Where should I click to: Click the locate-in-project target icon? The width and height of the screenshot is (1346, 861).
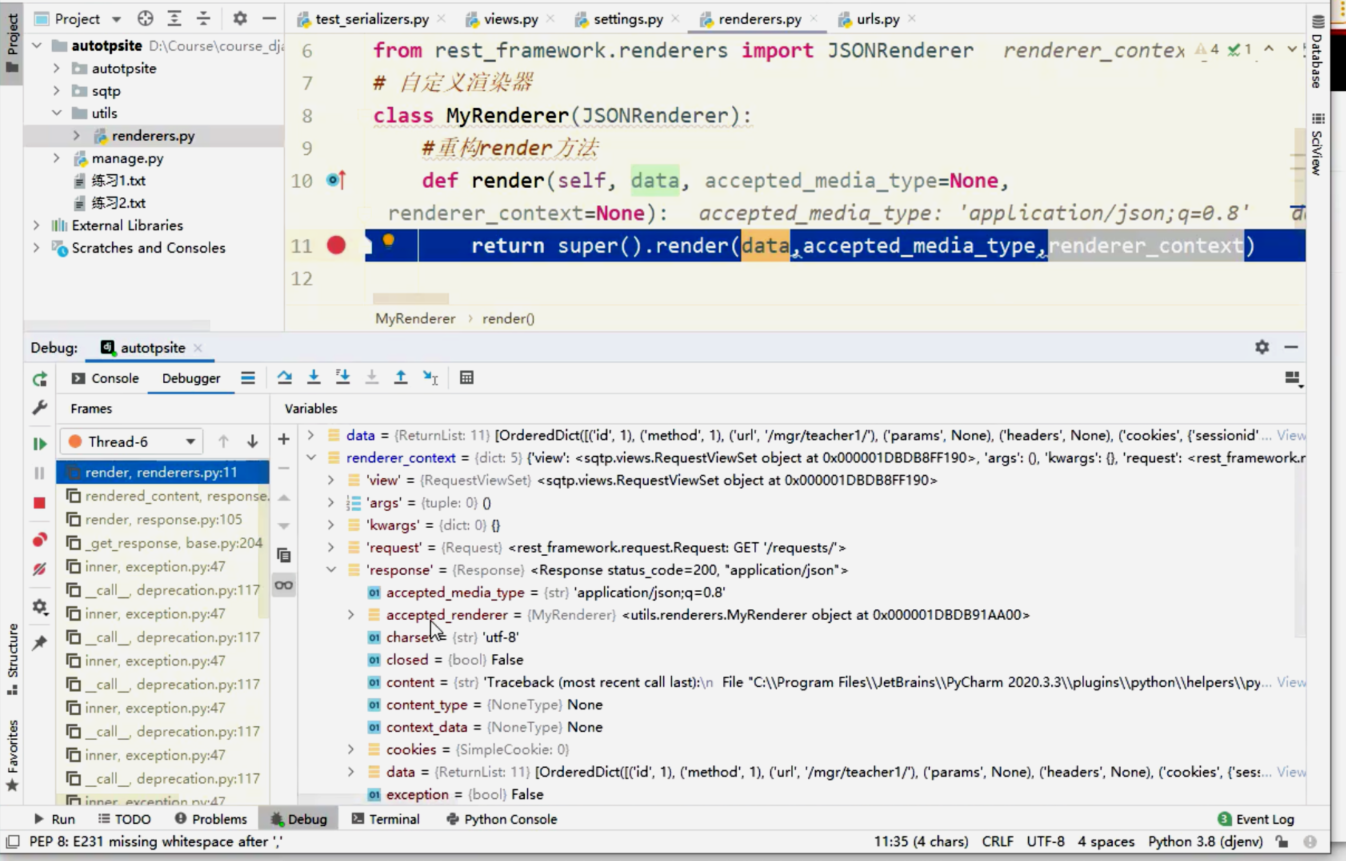pyautogui.click(x=145, y=18)
